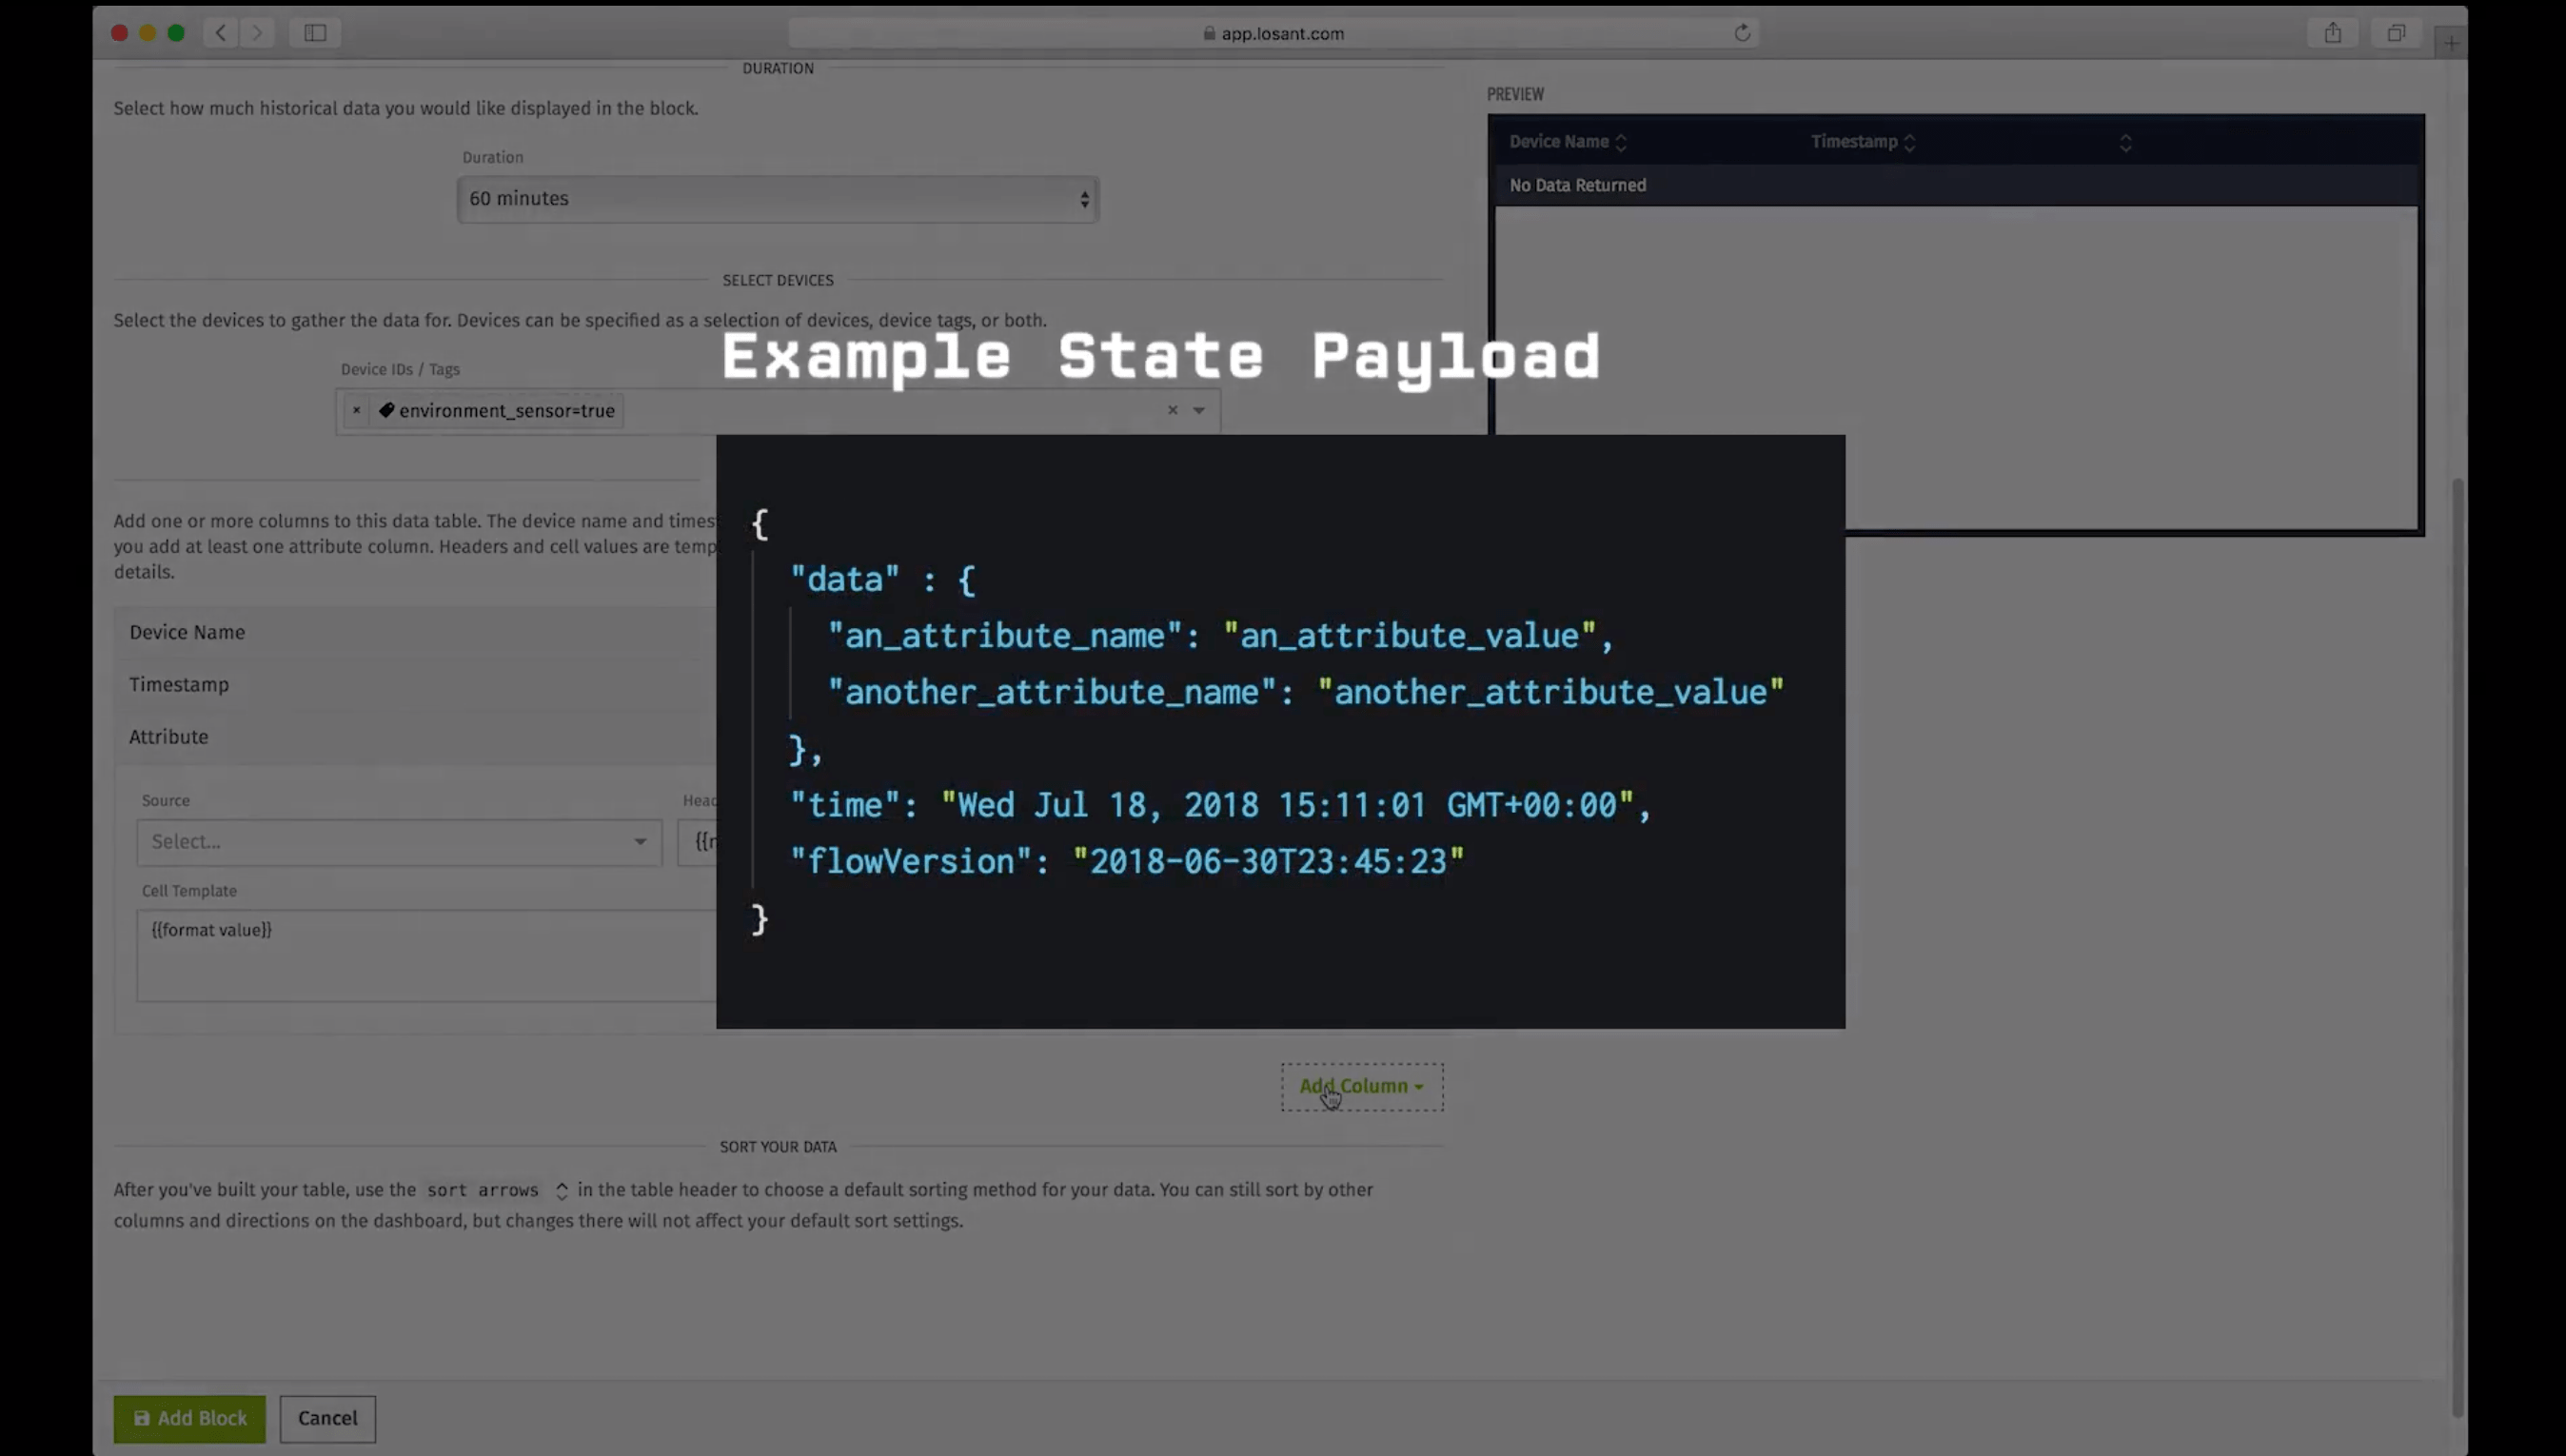
Task: Sort preview by Device Name arrows
Action: (x=1621, y=142)
